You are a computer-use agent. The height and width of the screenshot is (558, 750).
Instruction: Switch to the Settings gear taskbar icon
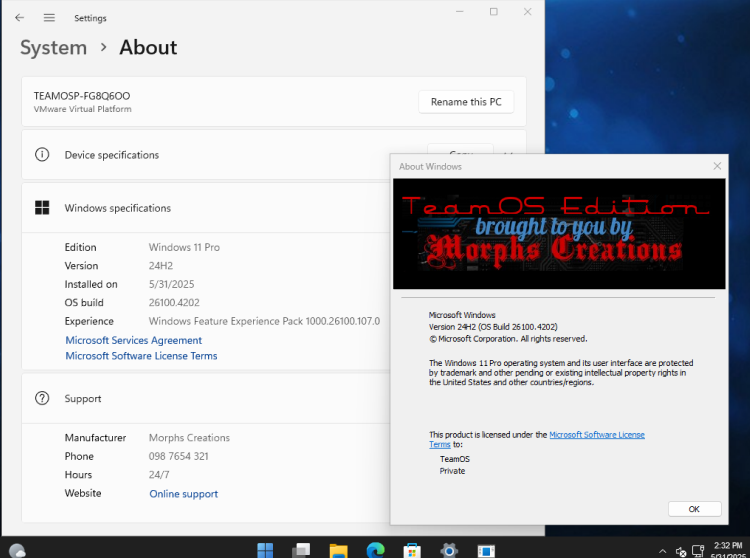tap(449, 550)
